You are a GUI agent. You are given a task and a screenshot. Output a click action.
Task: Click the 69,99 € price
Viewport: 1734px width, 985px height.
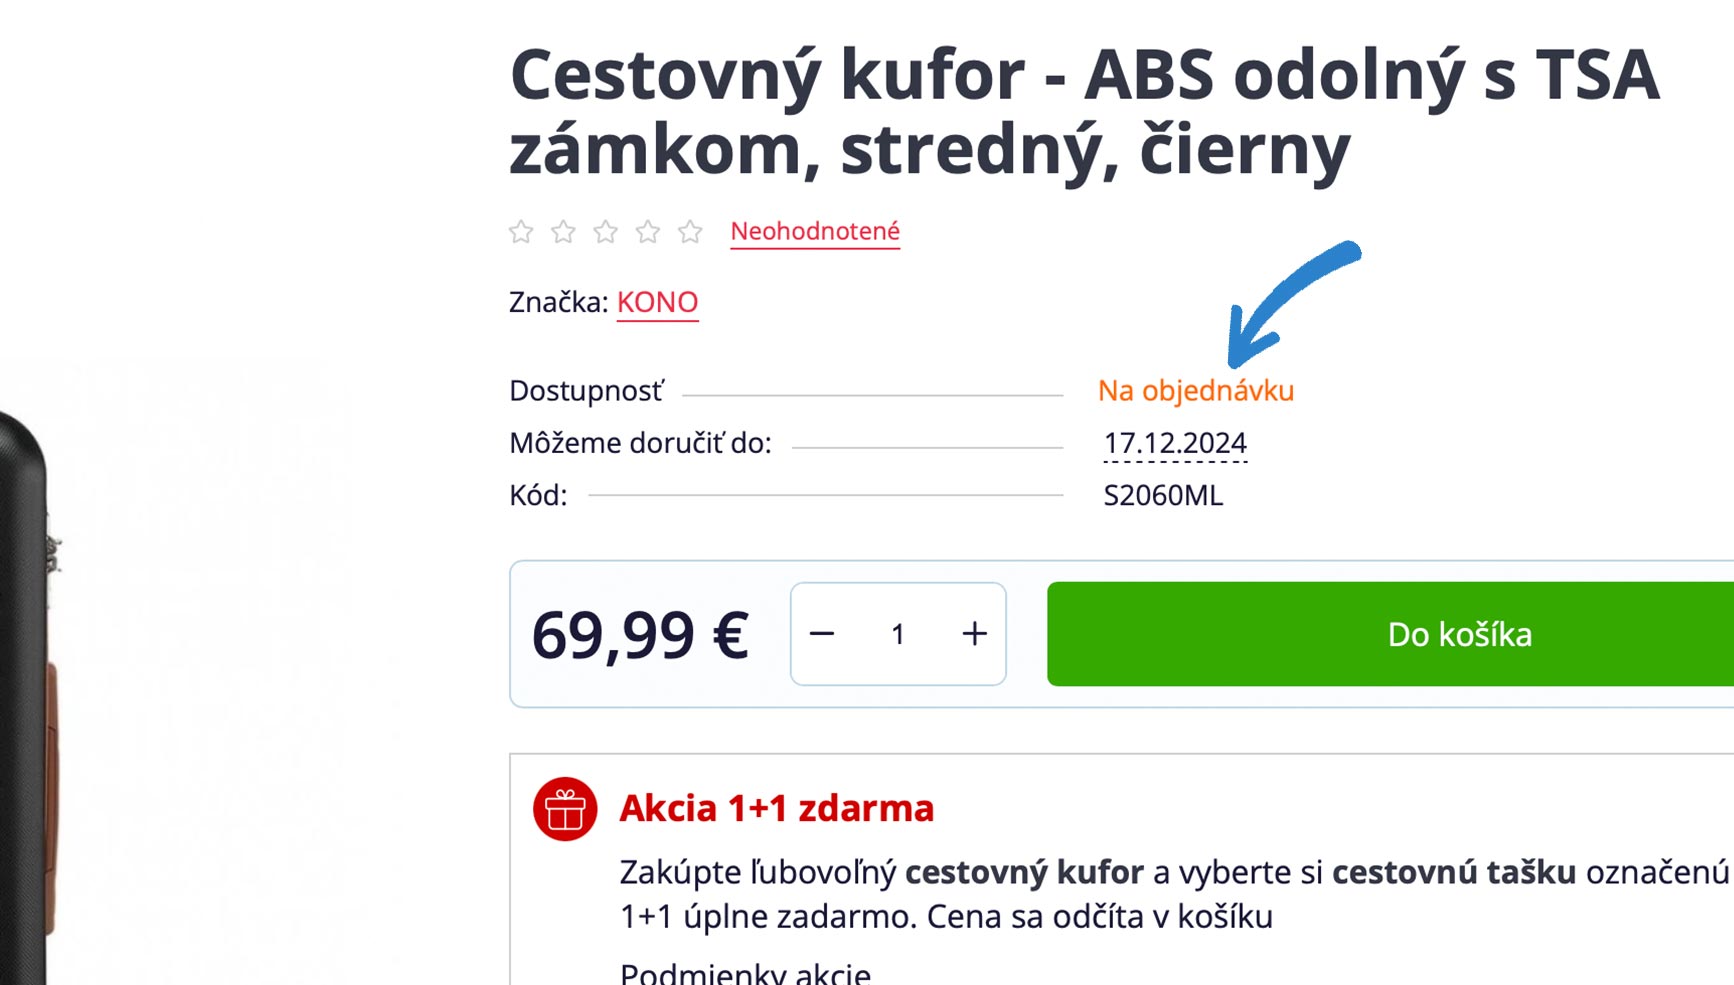point(640,634)
